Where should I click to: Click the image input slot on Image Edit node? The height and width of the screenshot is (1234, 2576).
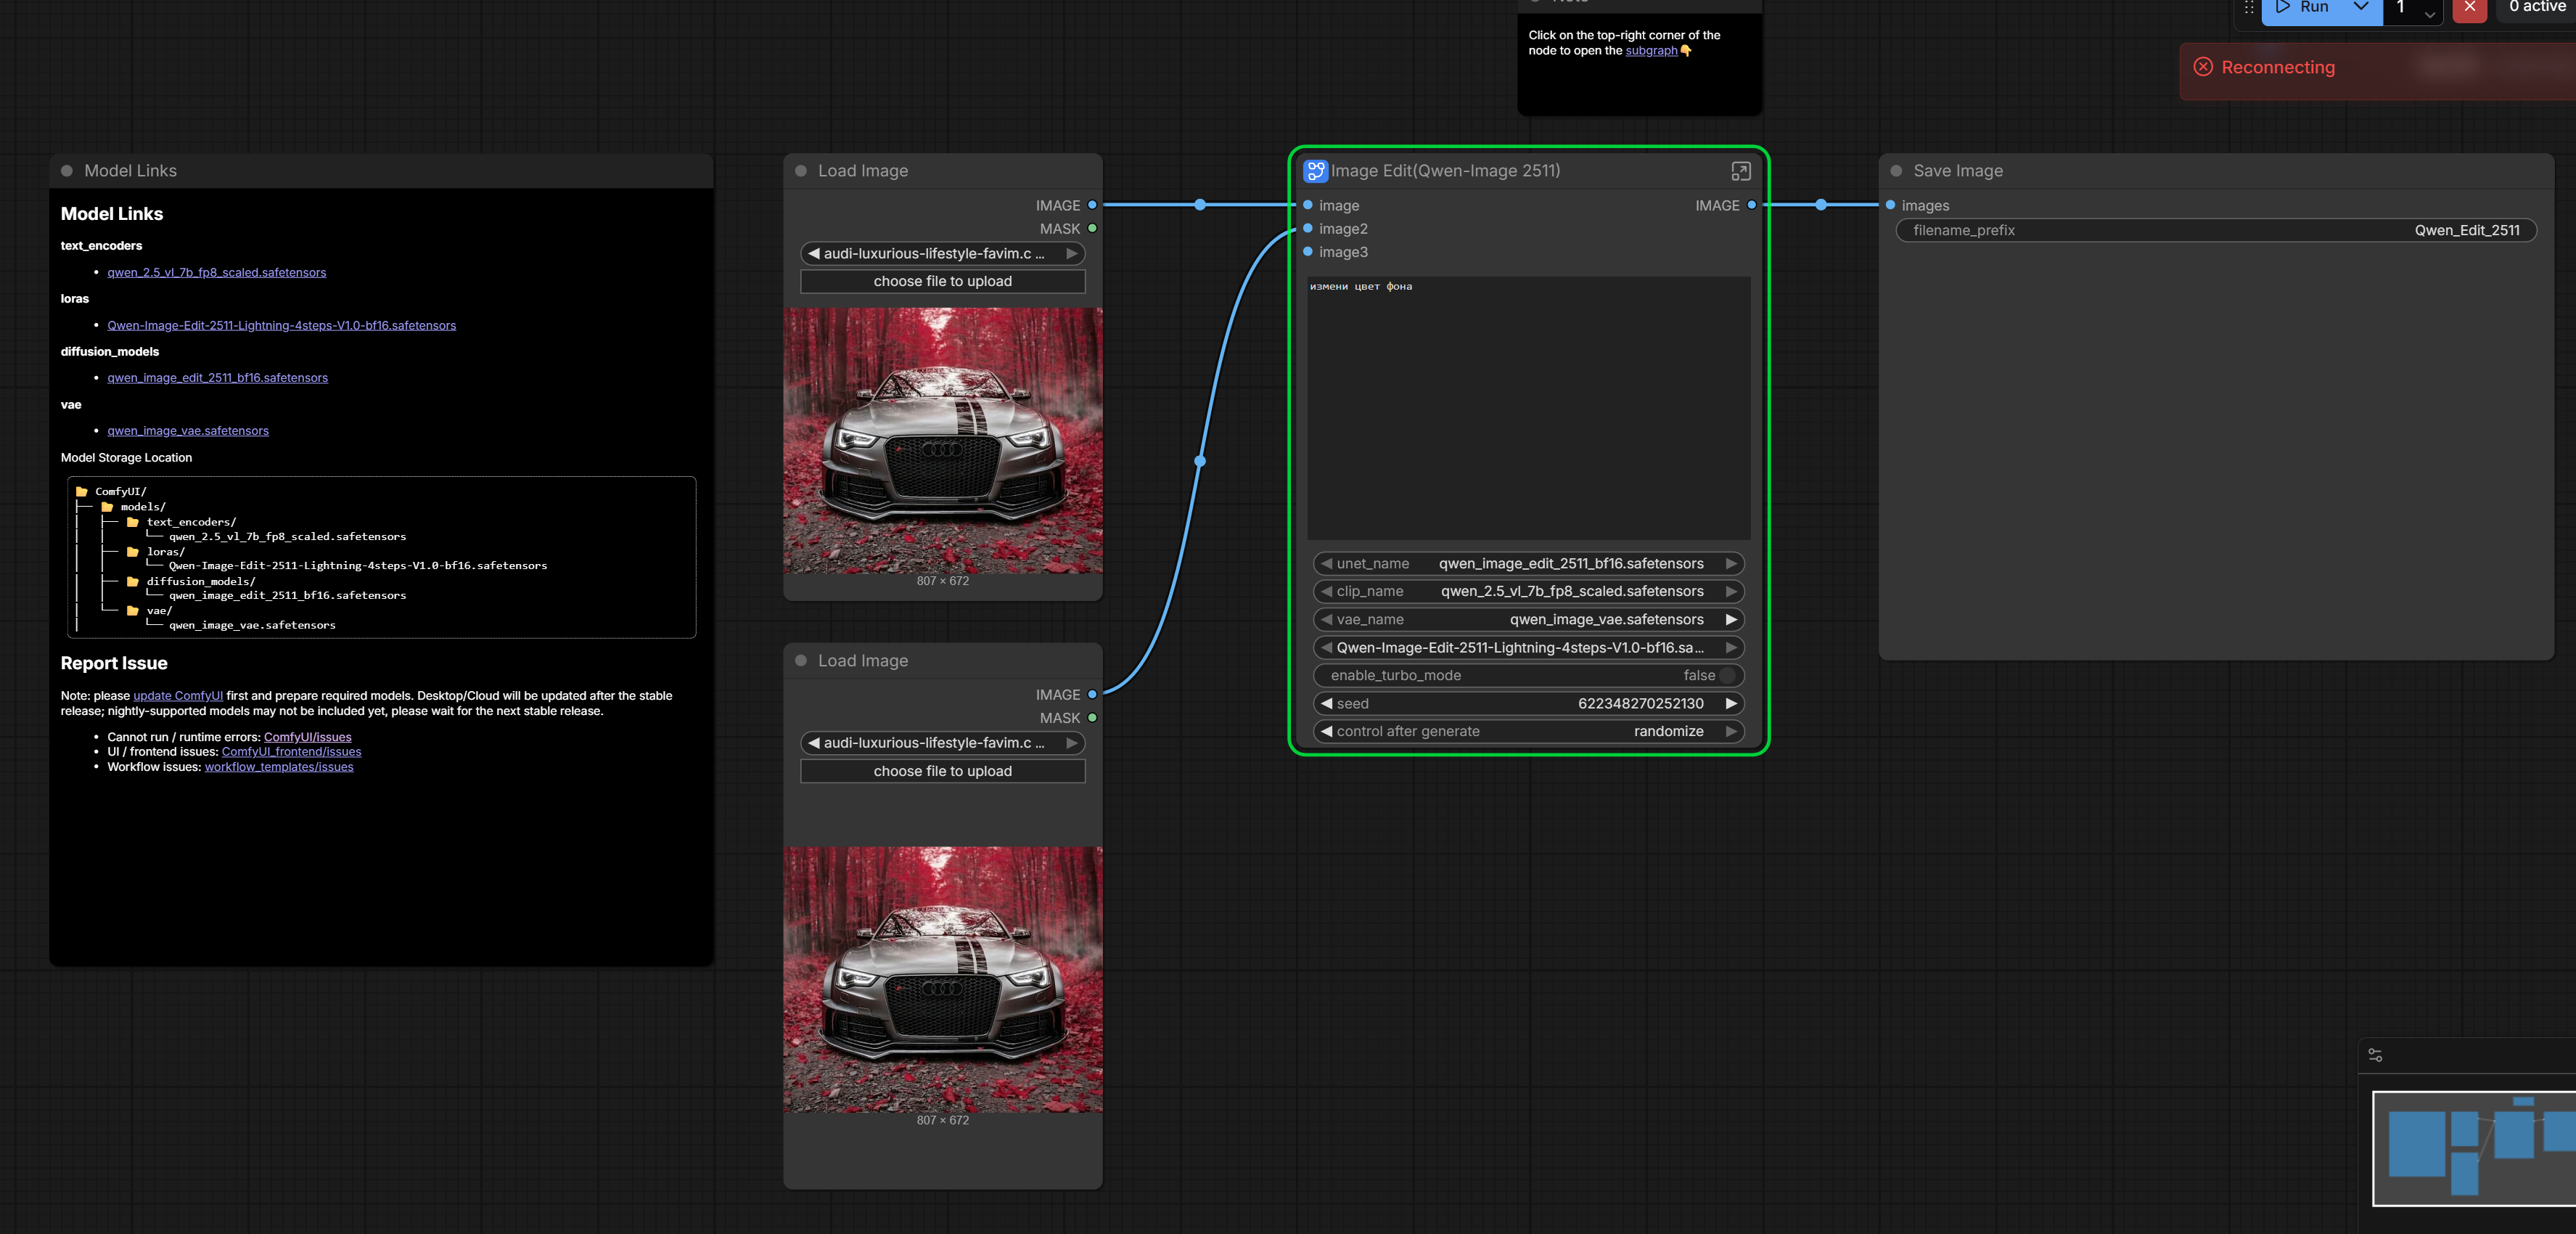[x=1308, y=205]
